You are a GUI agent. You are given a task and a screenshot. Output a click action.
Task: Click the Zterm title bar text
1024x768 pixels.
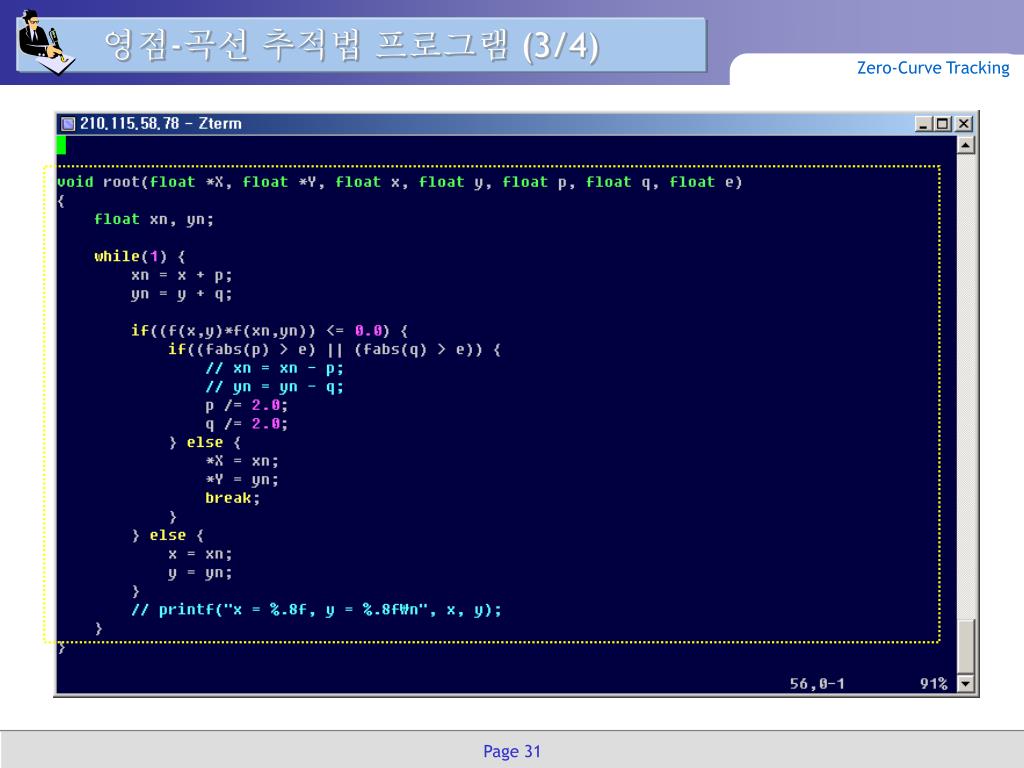click(x=160, y=124)
